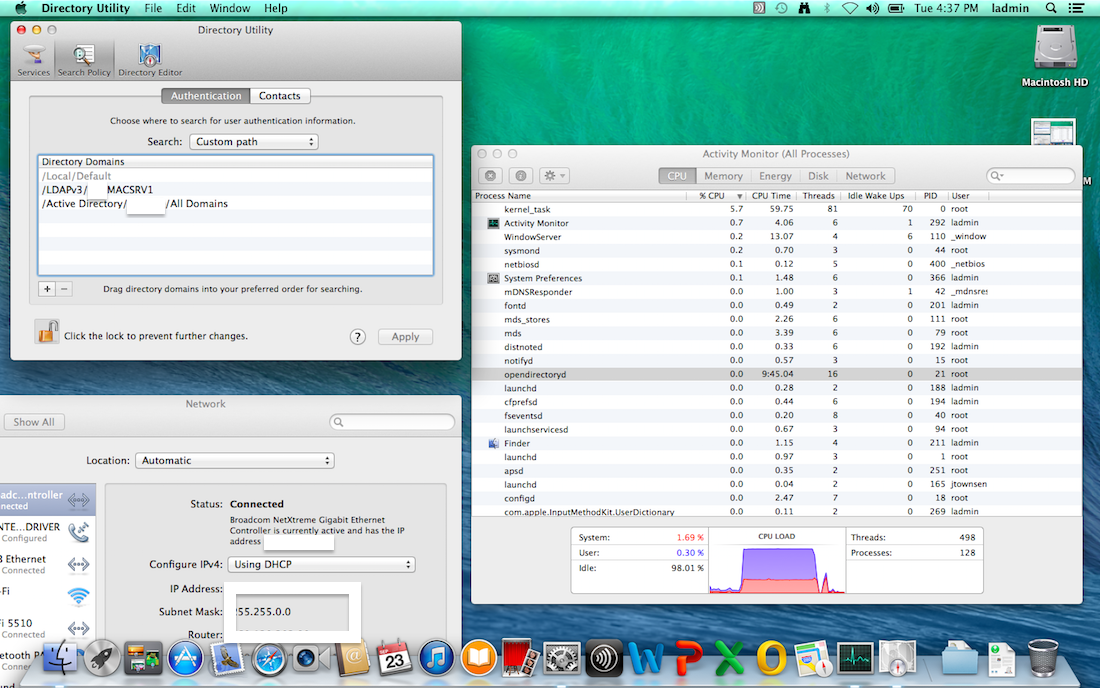Open gear action menu in Activity Monitor

(x=554, y=176)
